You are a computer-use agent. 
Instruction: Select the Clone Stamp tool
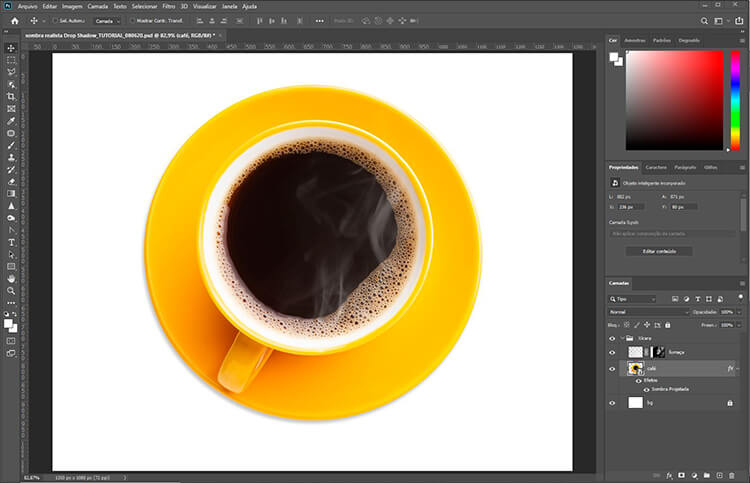11,157
